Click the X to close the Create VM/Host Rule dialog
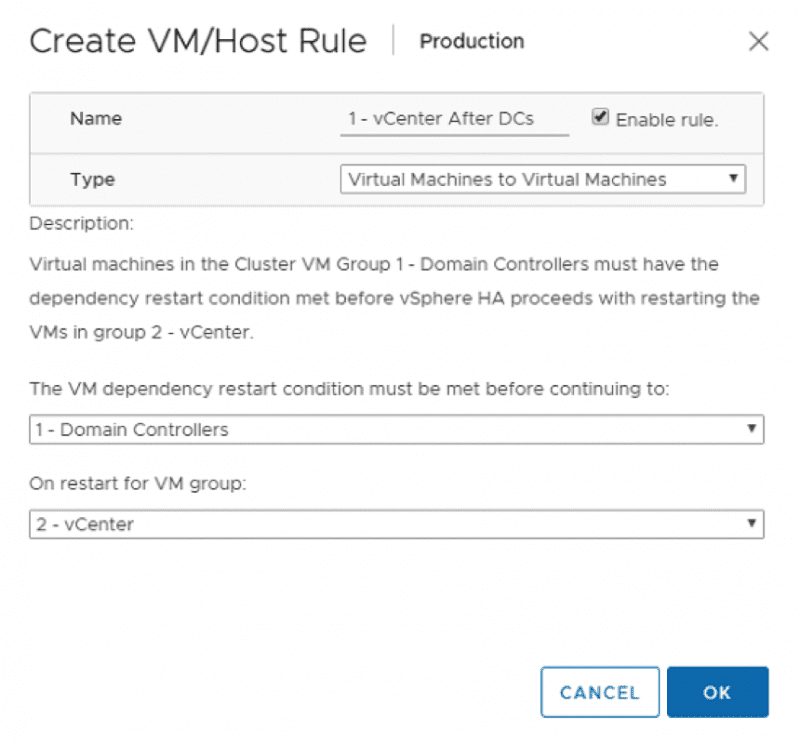Screen dimensions: 800x743 759,41
